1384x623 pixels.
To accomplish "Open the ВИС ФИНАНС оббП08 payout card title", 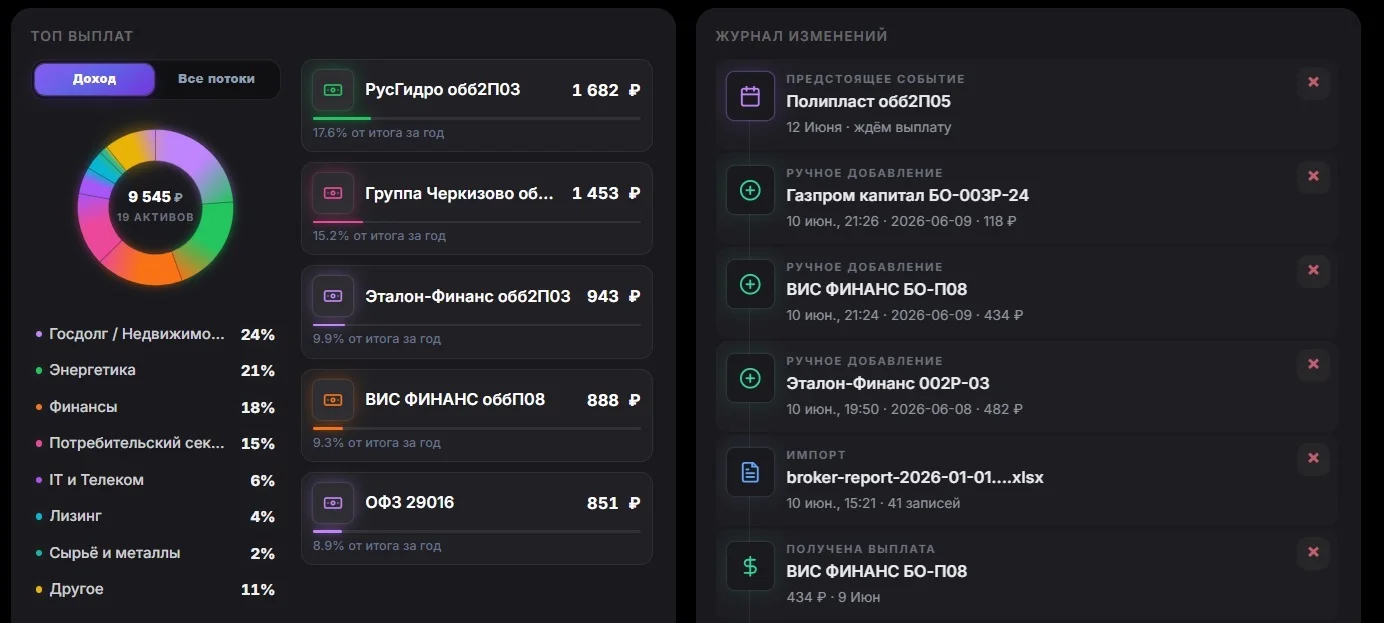I will point(455,399).
